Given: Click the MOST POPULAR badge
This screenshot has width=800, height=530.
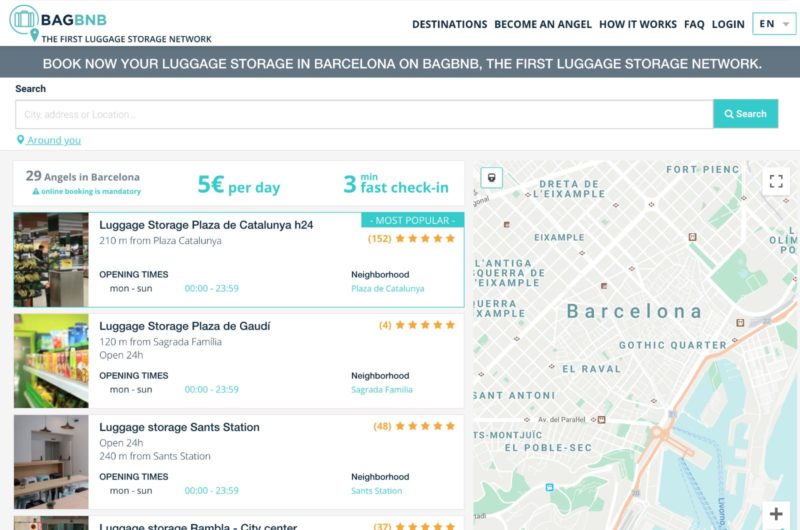Looking at the screenshot, I should [x=412, y=220].
